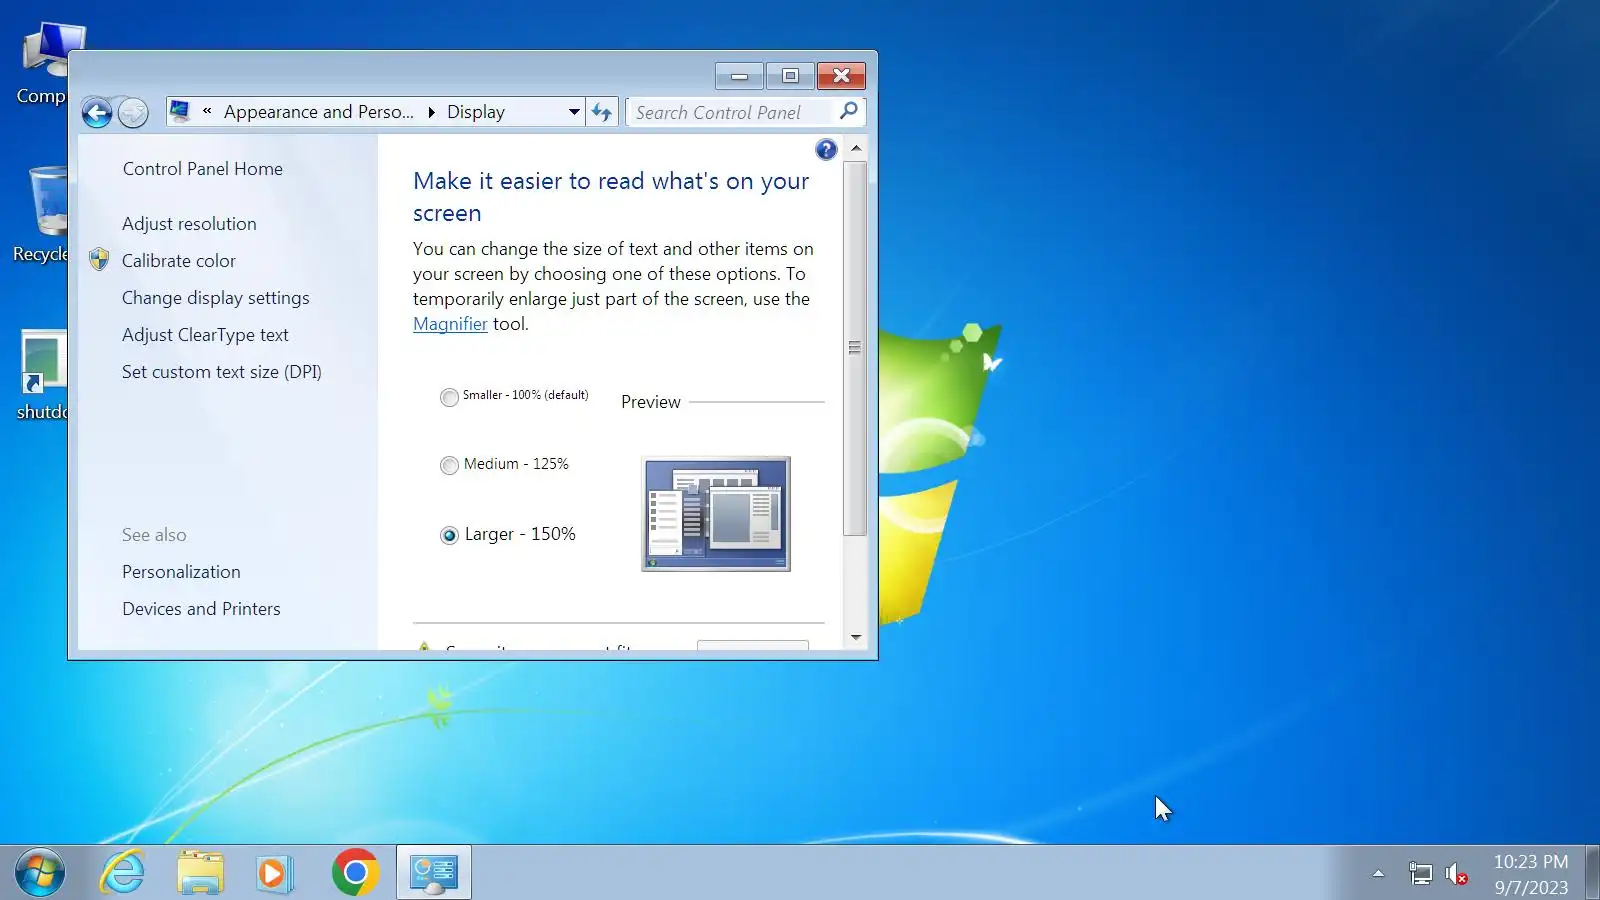The width and height of the screenshot is (1600, 900).
Task: Open Windows Explorer folder on taskbar
Action: coord(200,873)
